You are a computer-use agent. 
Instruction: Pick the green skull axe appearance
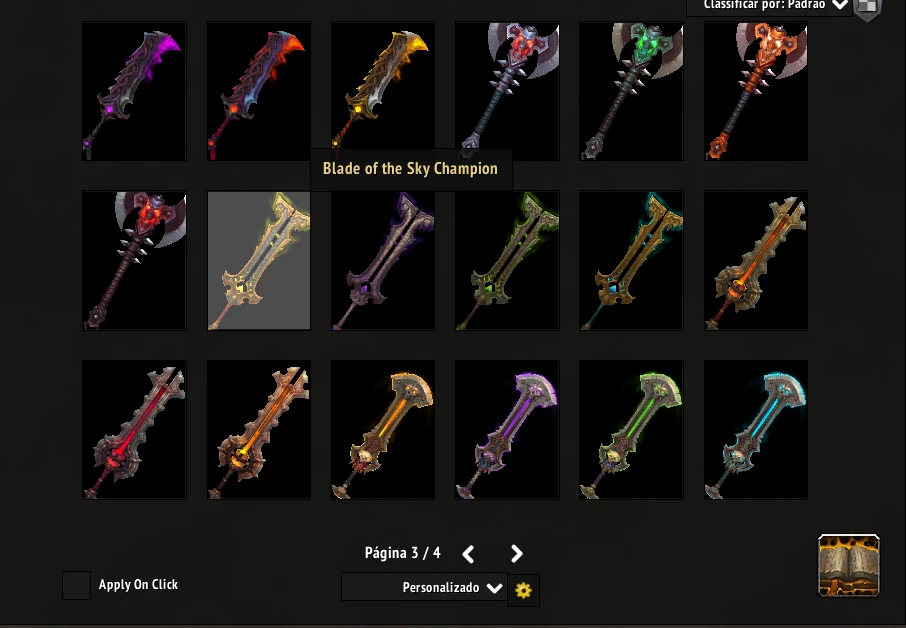click(x=632, y=91)
